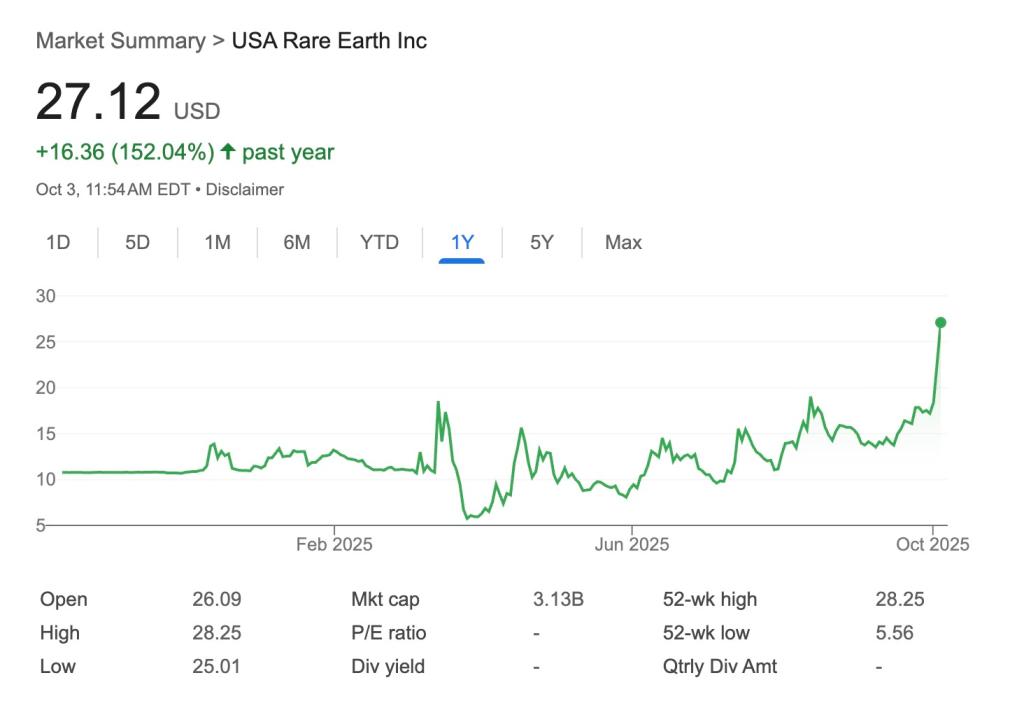The height and width of the screenshot is (708, 1024).
Task: Open the Disclaimer link
Action: tap(247, 189)
